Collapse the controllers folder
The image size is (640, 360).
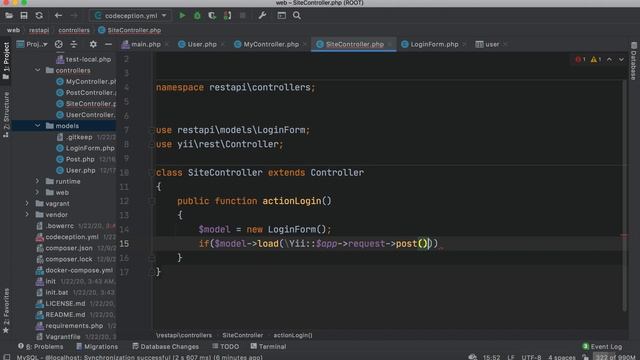[38, 70]
